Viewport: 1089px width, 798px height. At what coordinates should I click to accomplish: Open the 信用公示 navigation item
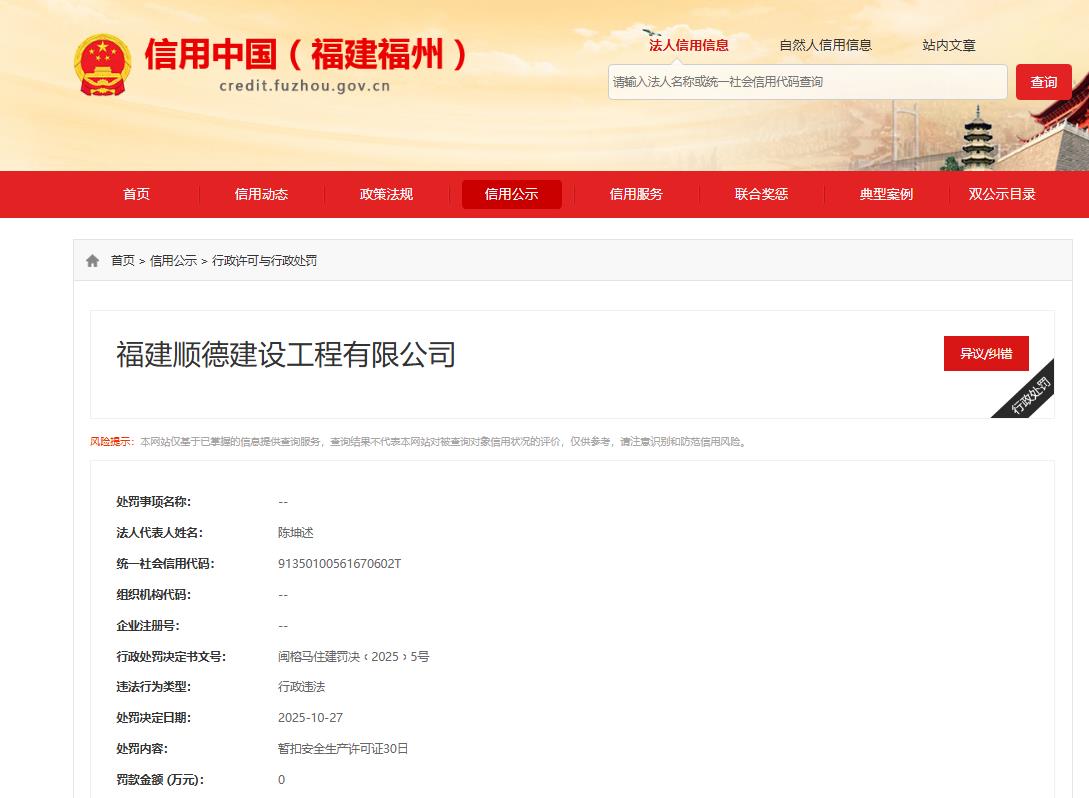511,194
